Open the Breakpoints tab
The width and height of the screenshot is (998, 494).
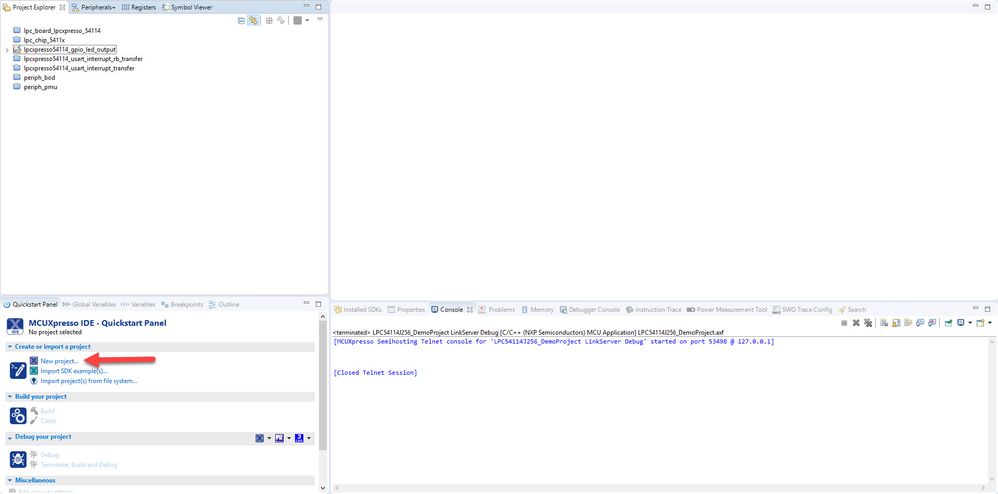tap(182, 304)
